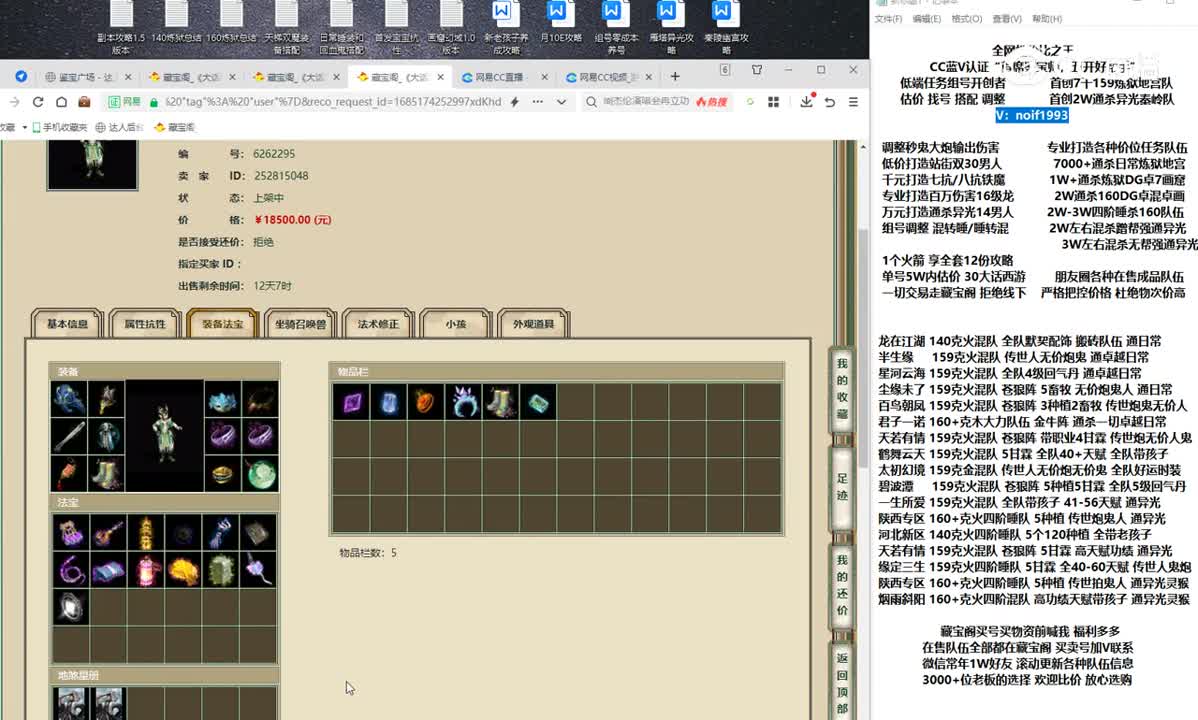Open the browser hamburger menu
The height and width of the screenshot is (720, 1198).
point(853,102)
